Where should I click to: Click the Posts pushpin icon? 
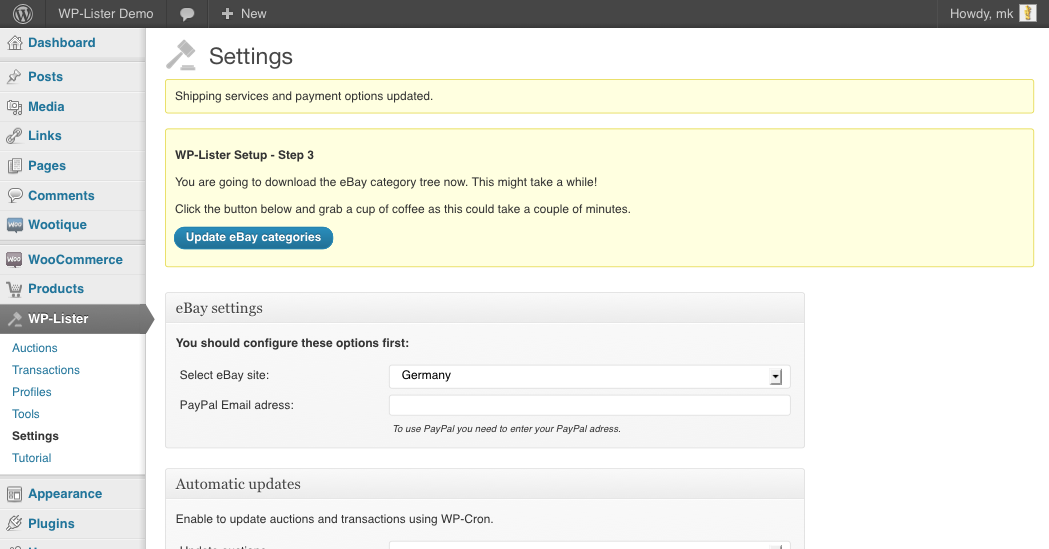click(x=15, y=77)
